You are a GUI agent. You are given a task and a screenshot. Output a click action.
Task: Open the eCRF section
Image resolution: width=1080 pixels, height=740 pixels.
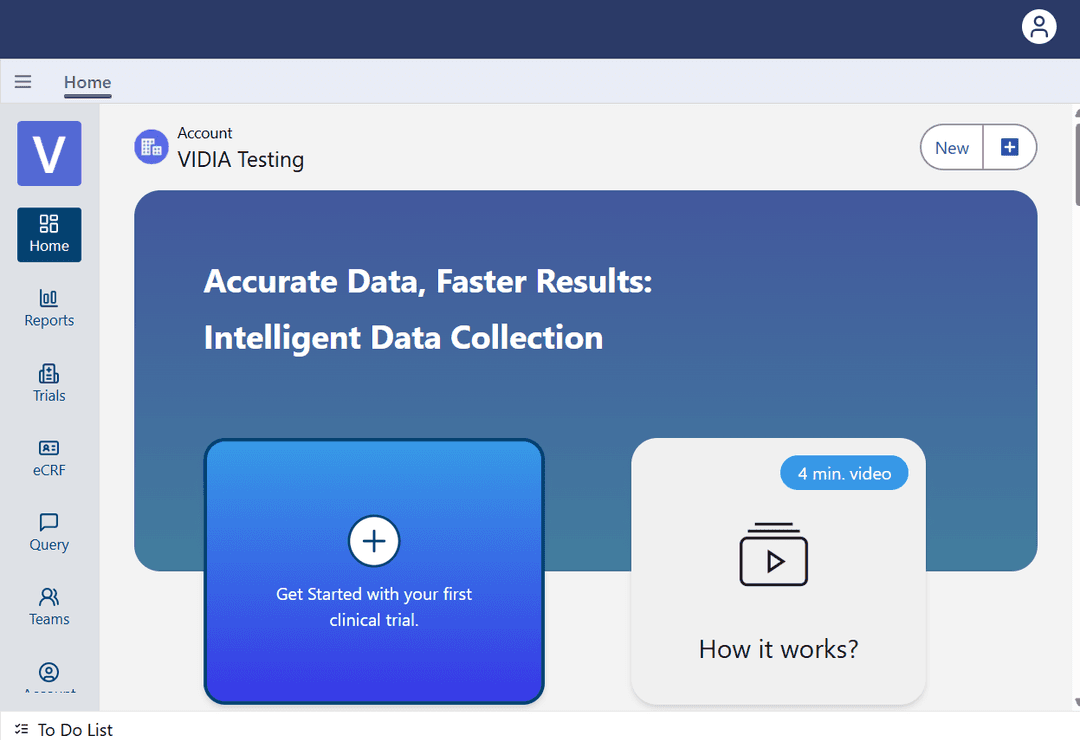(x=49, y=457)
